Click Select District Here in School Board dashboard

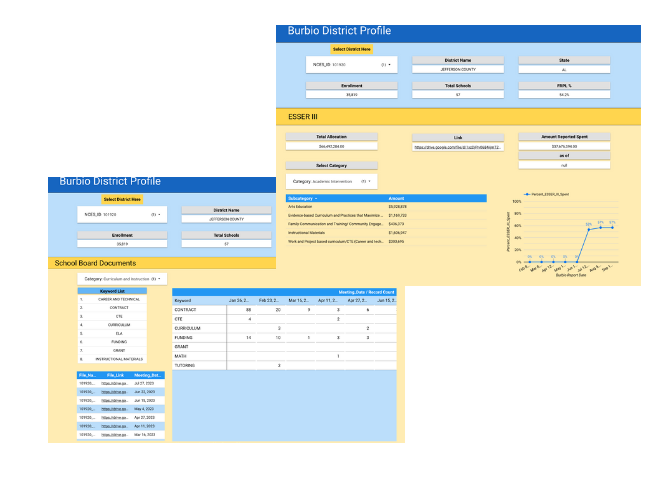[122, 199]
